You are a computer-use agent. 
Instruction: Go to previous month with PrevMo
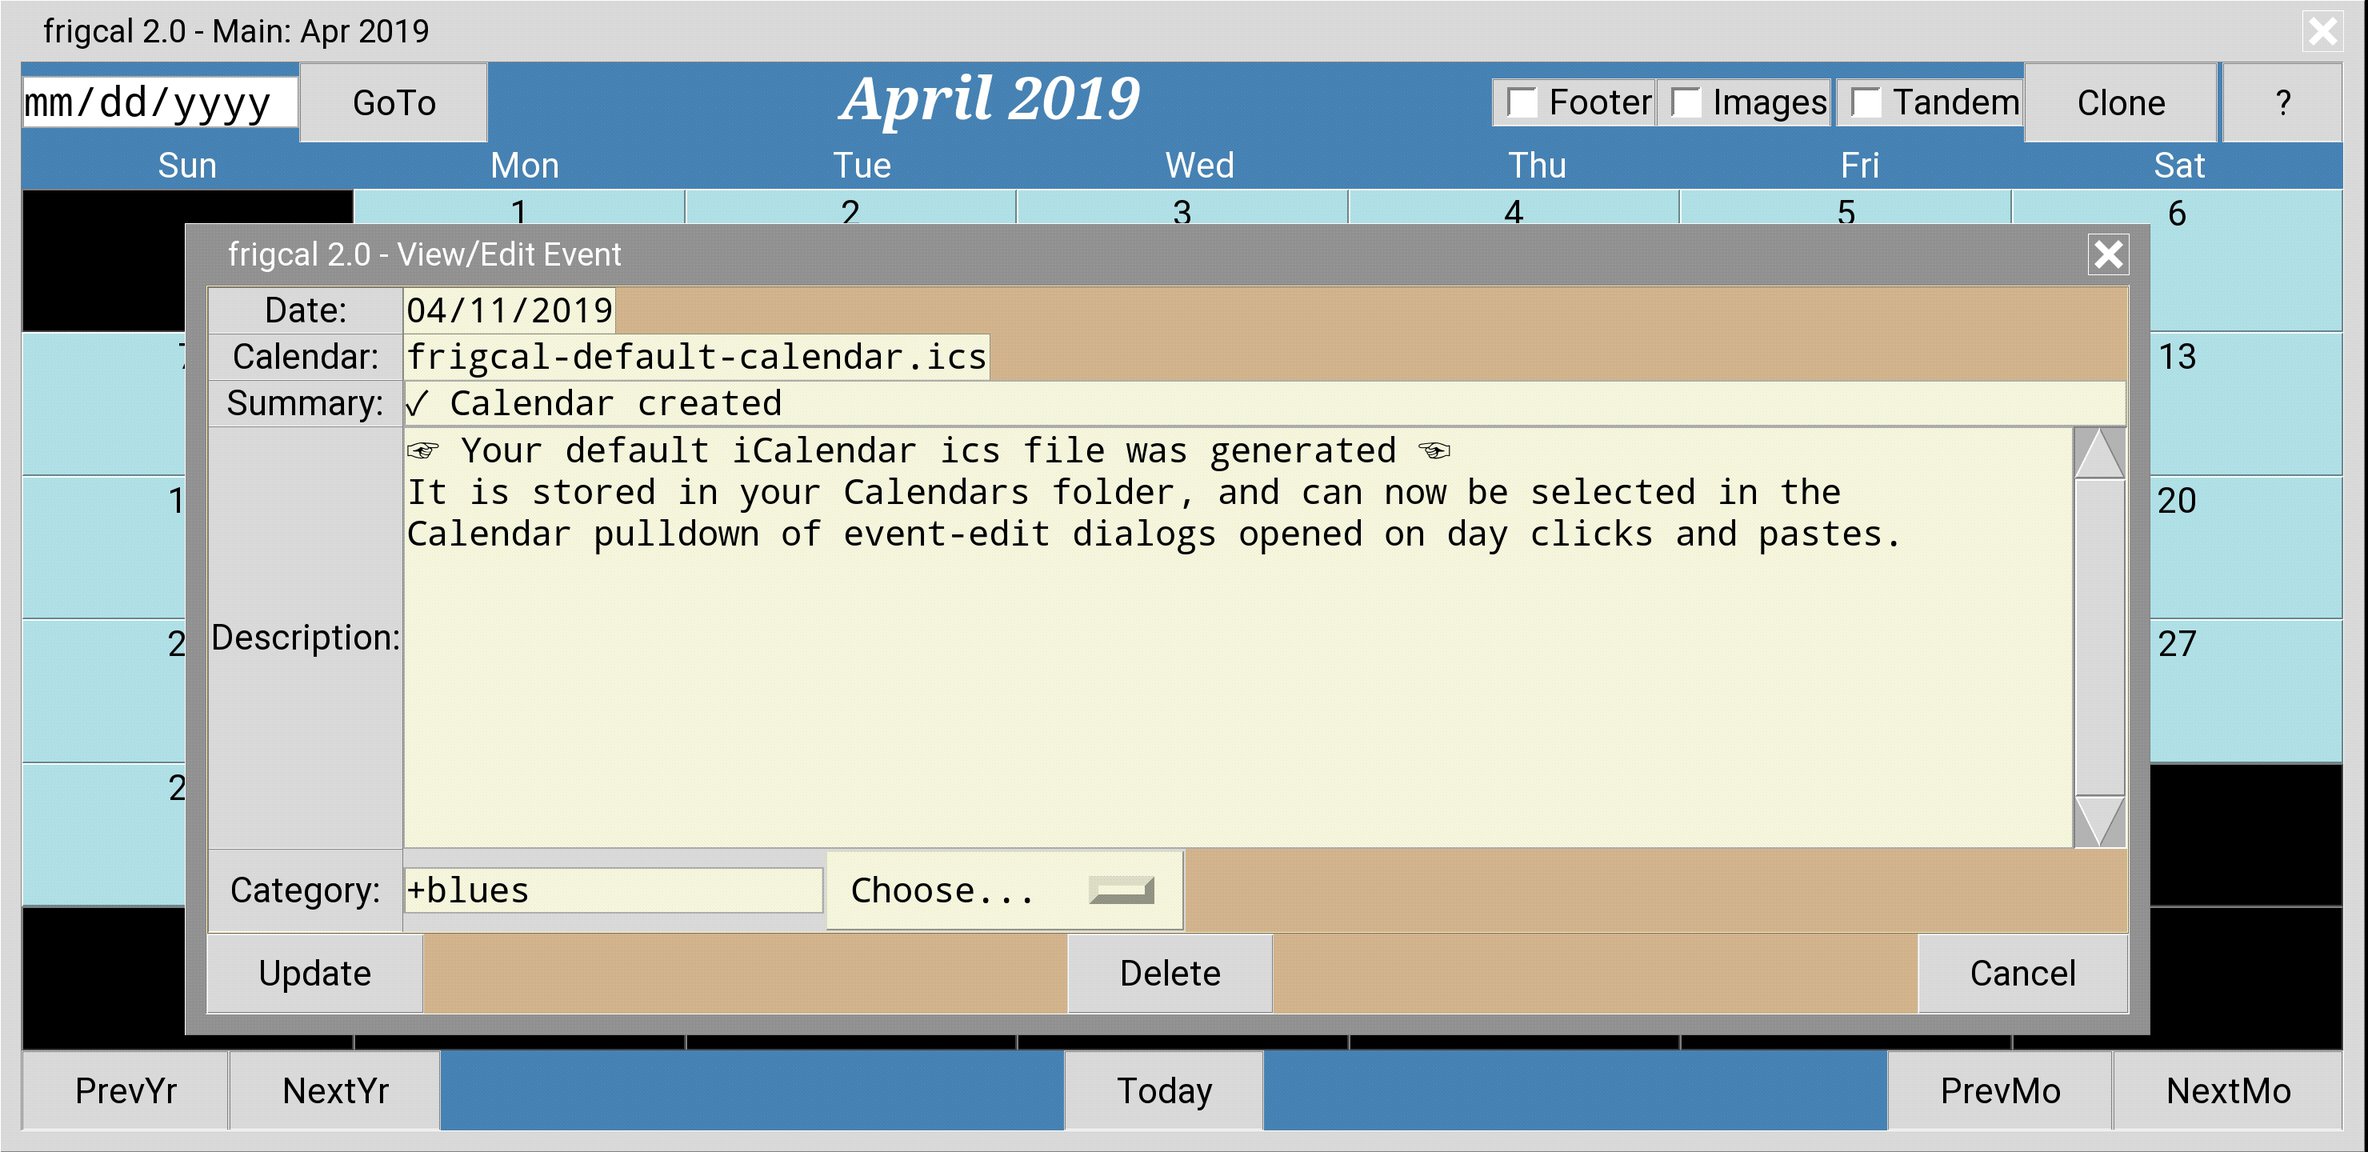1999,1090
